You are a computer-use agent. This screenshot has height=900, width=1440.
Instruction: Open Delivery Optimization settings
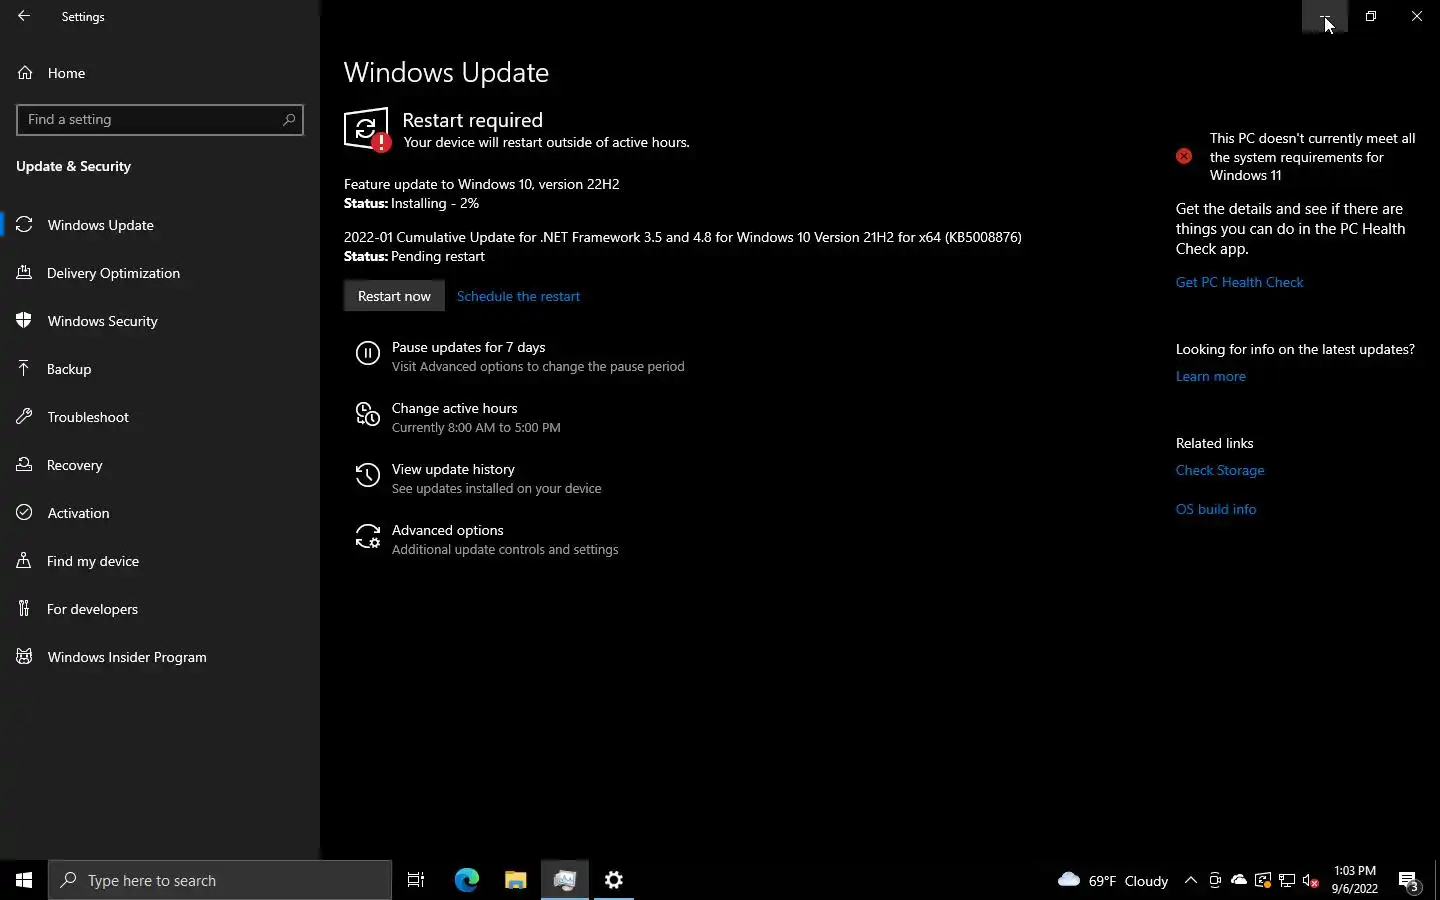coord(160,273)
